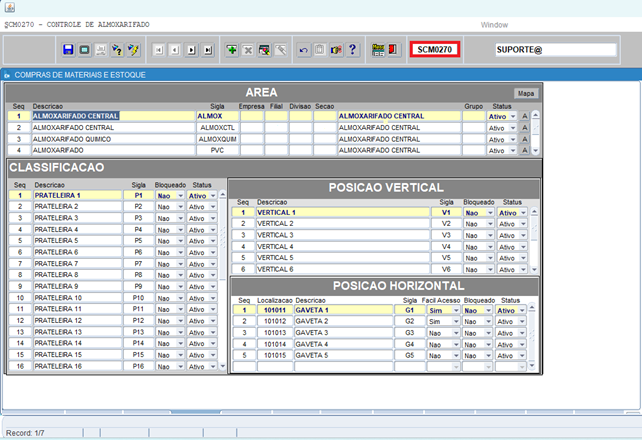Go to the next record
This screenshot has width=642, height=440.
191,50
